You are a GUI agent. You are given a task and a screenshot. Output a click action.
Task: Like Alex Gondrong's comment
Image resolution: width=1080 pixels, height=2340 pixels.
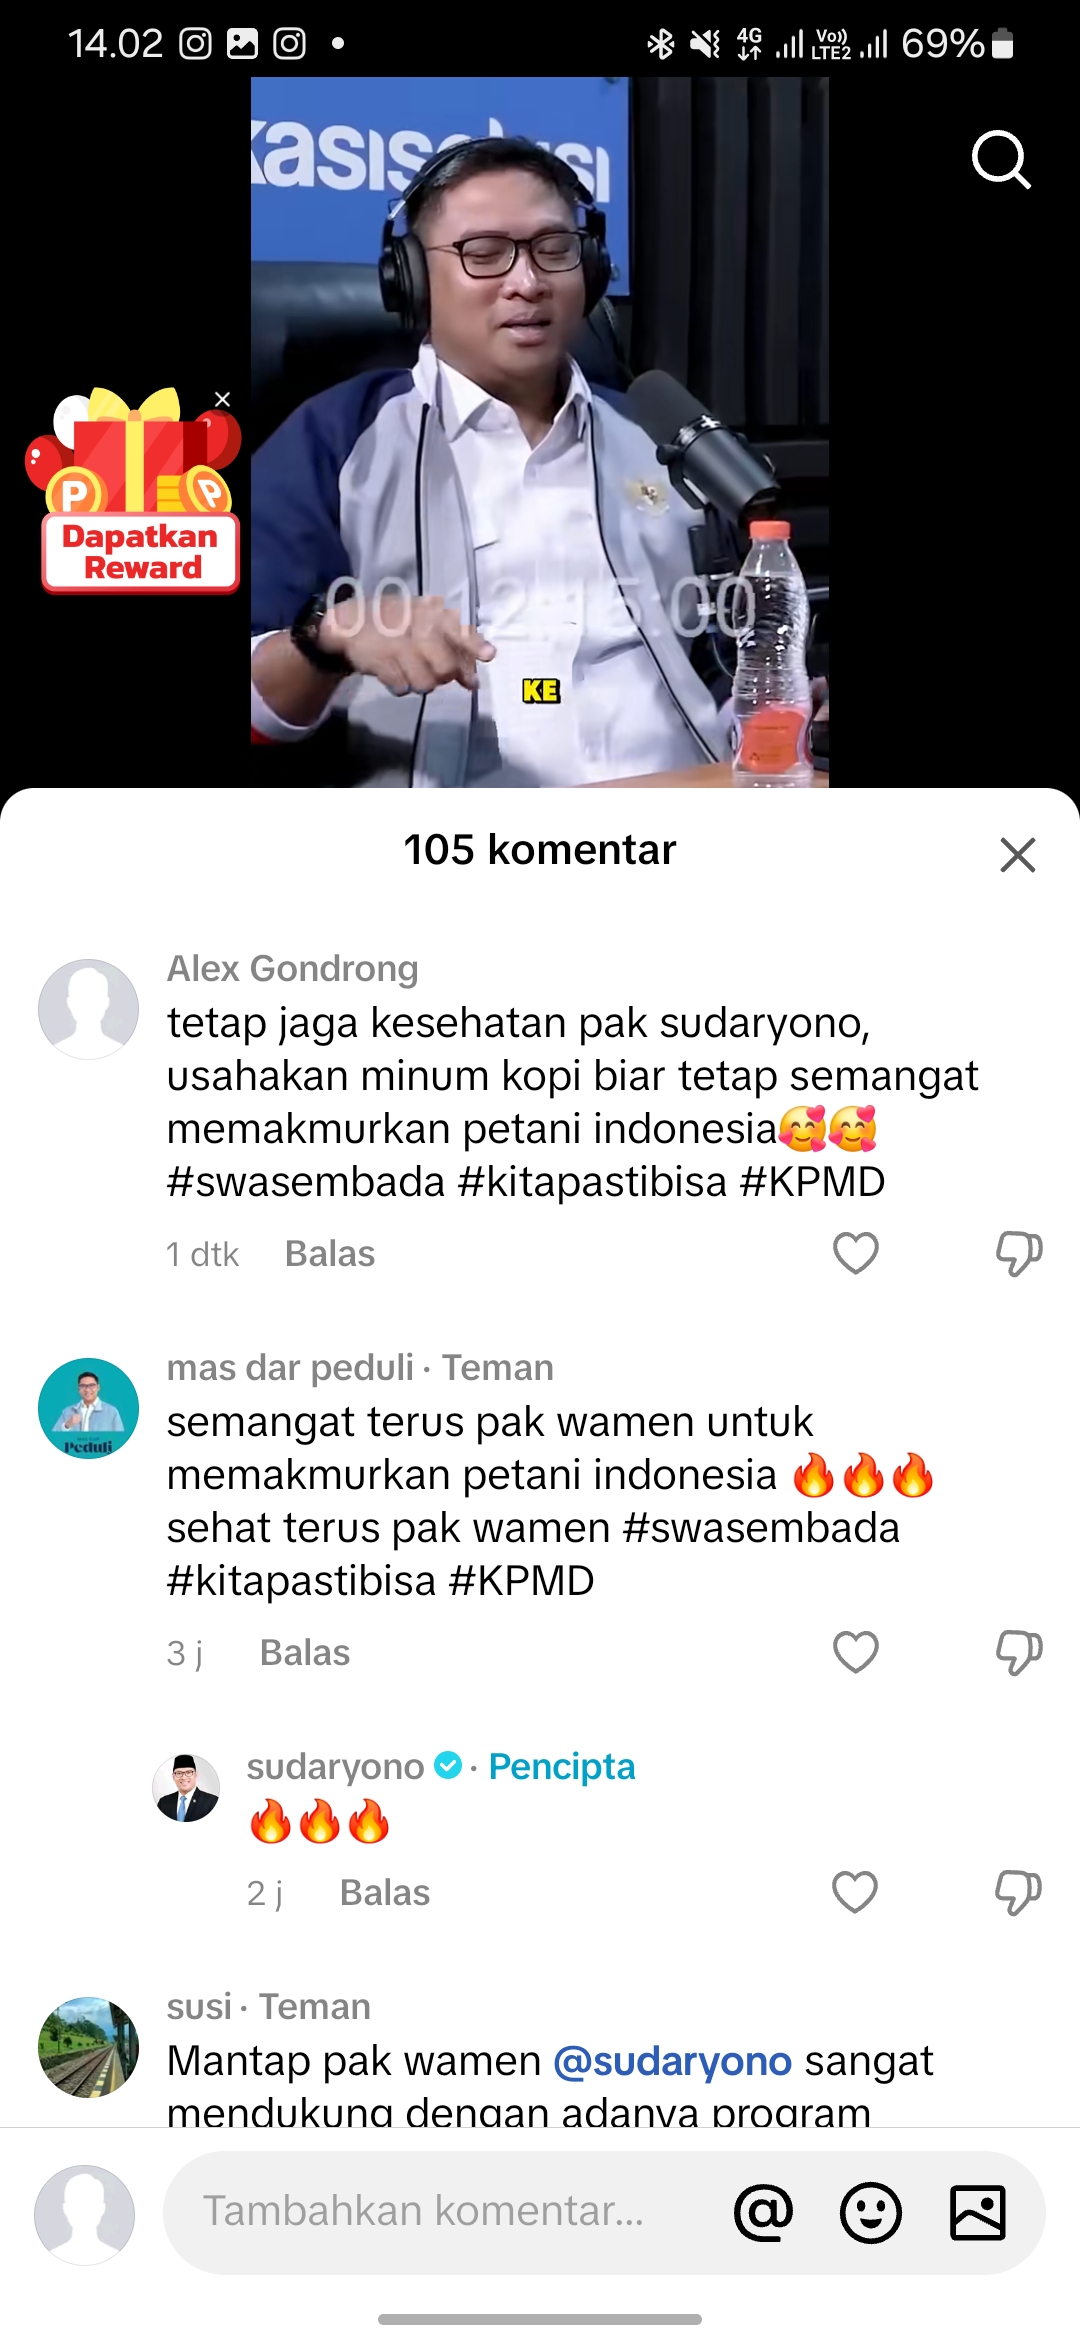coord(856,1253)
